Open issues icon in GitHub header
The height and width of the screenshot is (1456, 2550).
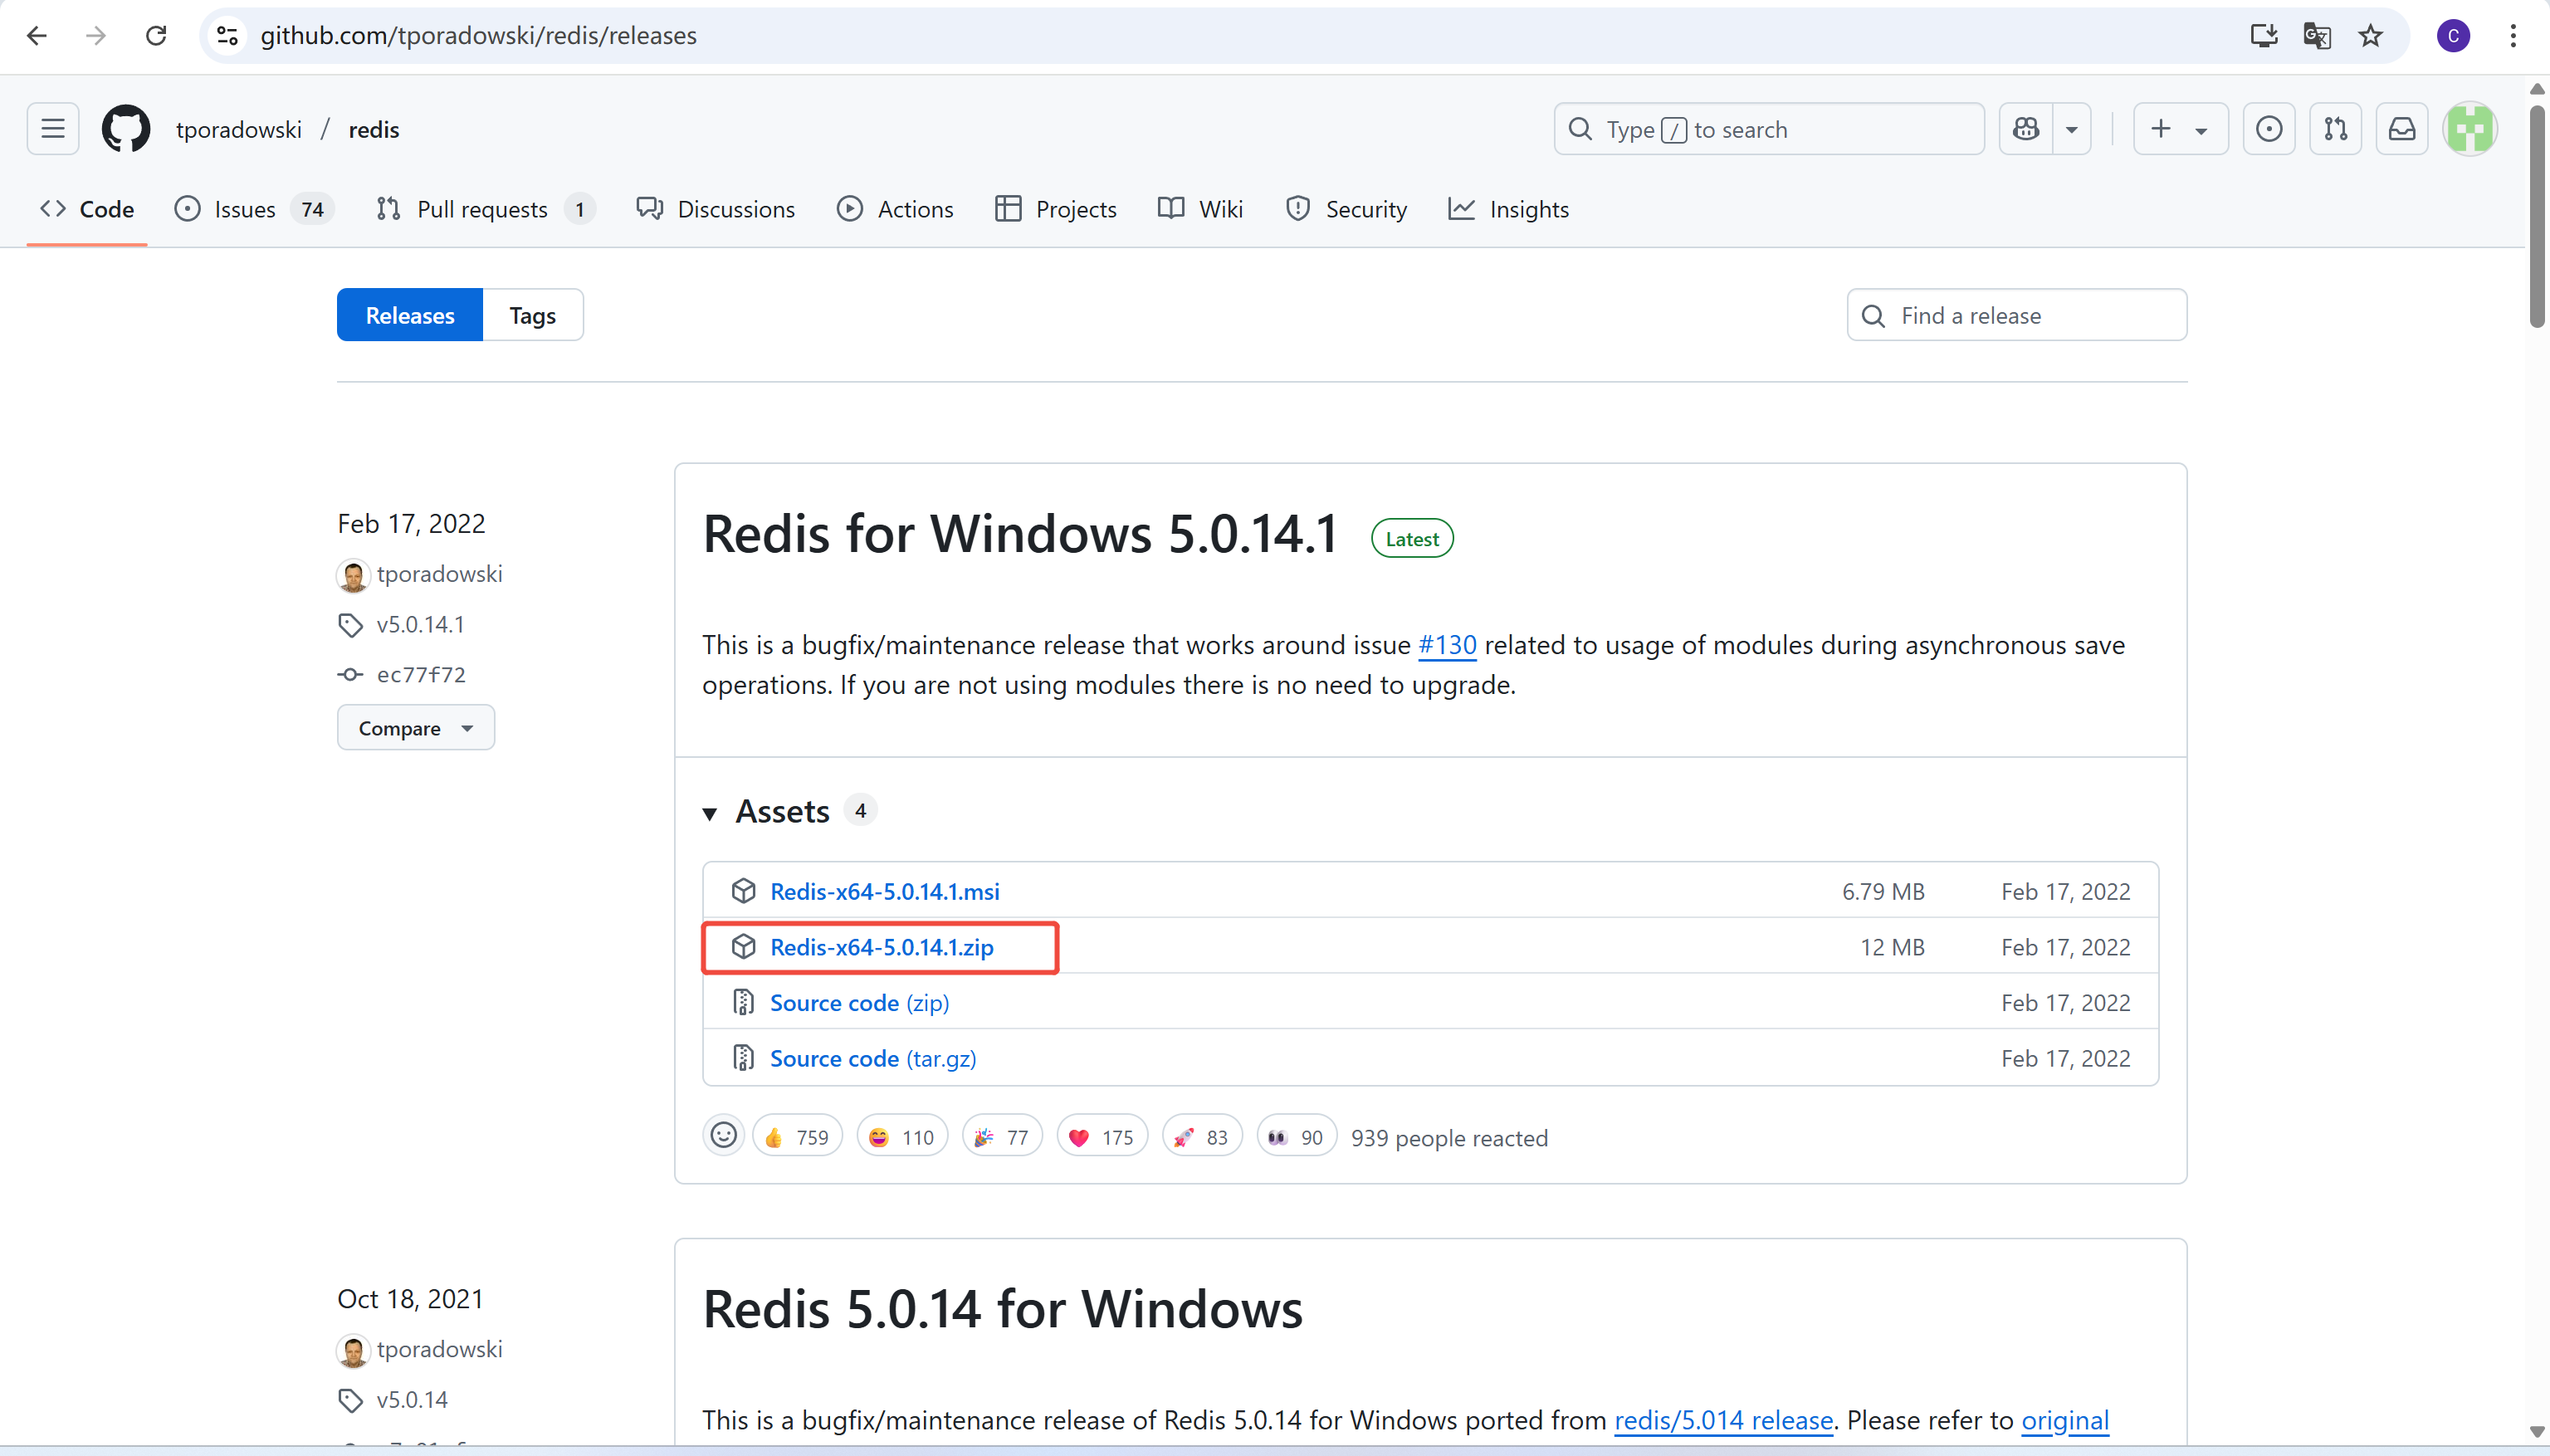click(2269, 129)
